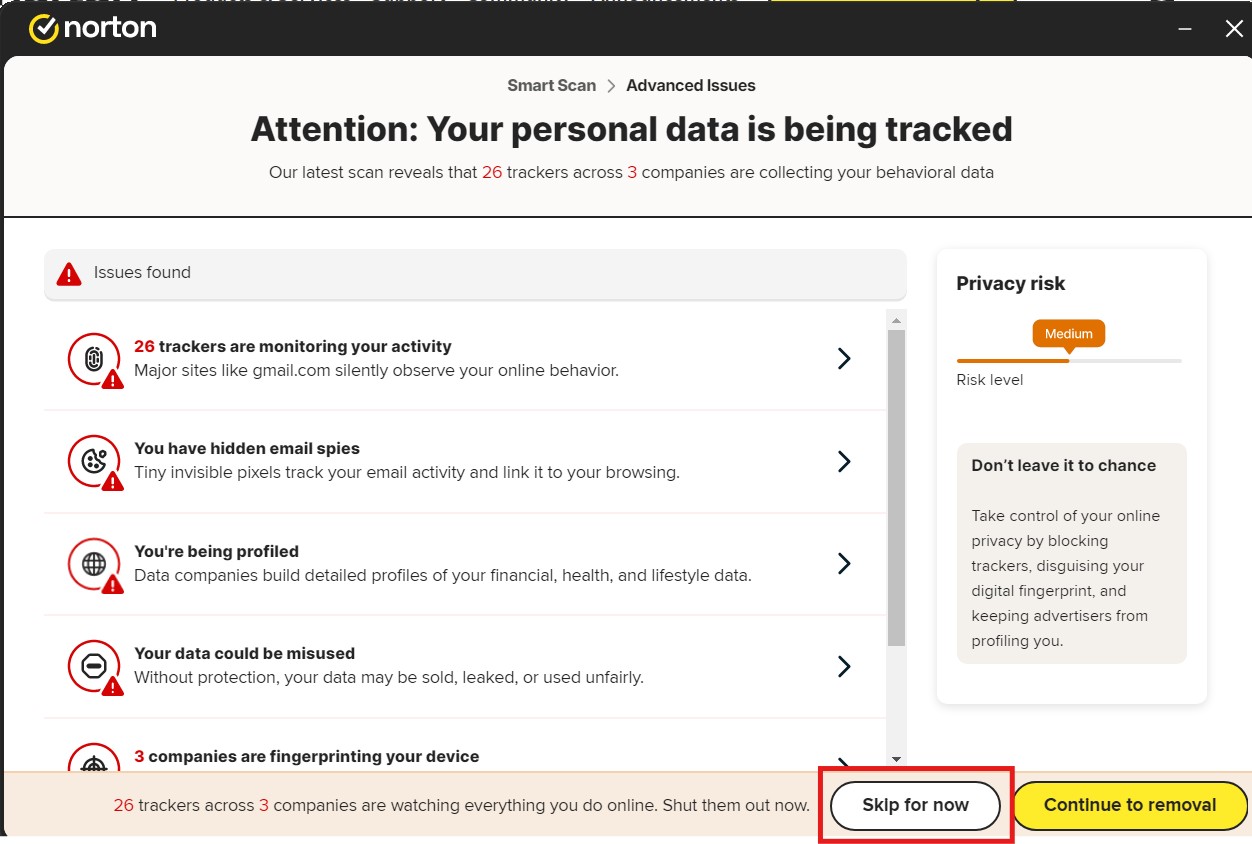Minimize the Norton window
The width and height of the screenshot is (1252, 844).
(x=1185, y=29)
